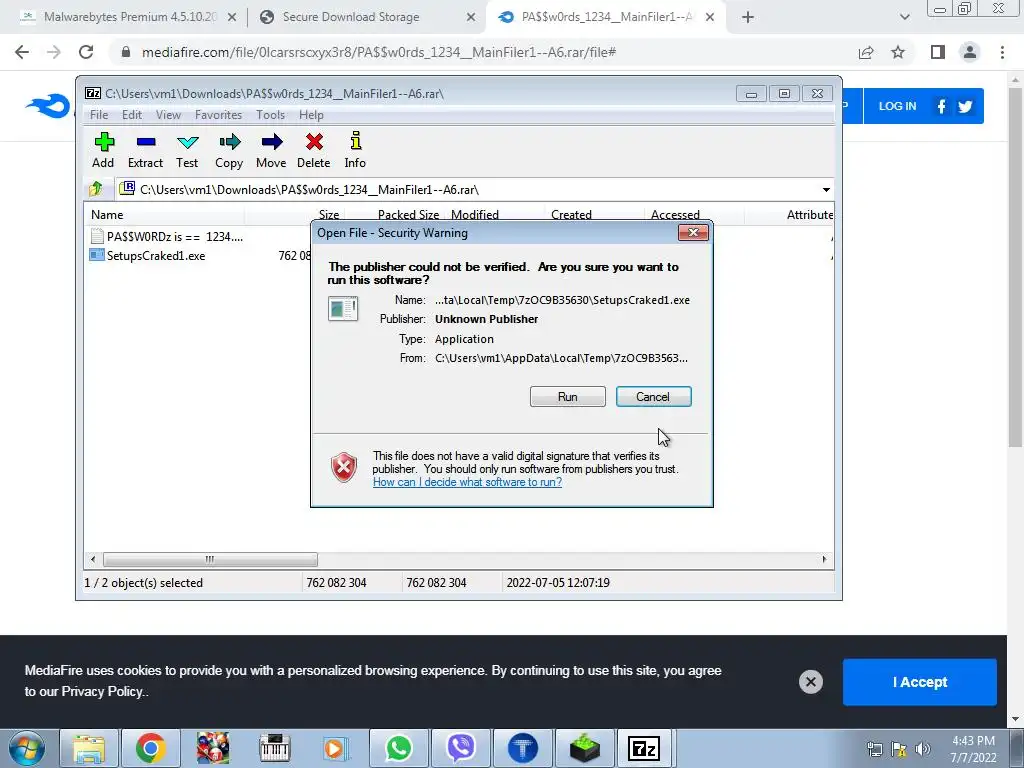Click the volume speaker tray icon
The height and width of the screenshot is (768, 1024).
pyautogui.click(x=922, y=749)
